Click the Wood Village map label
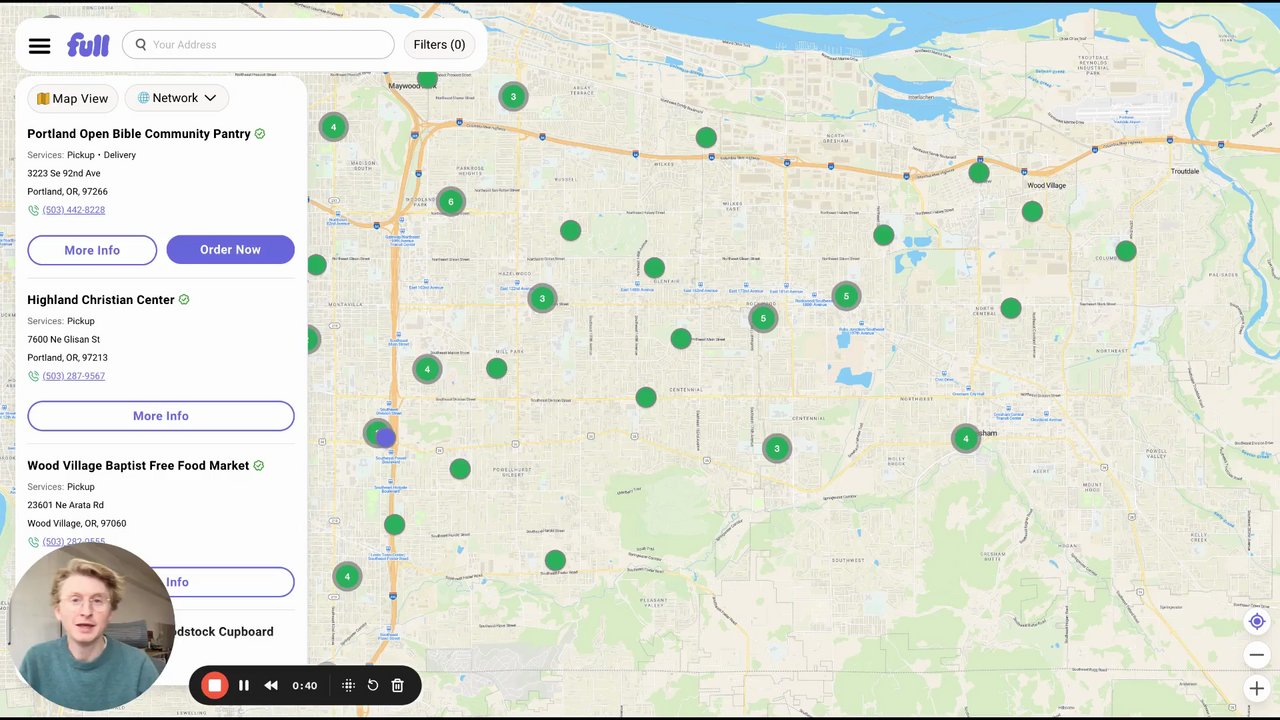This screenshot has height=720, width=1280. tap(1047, 185)
